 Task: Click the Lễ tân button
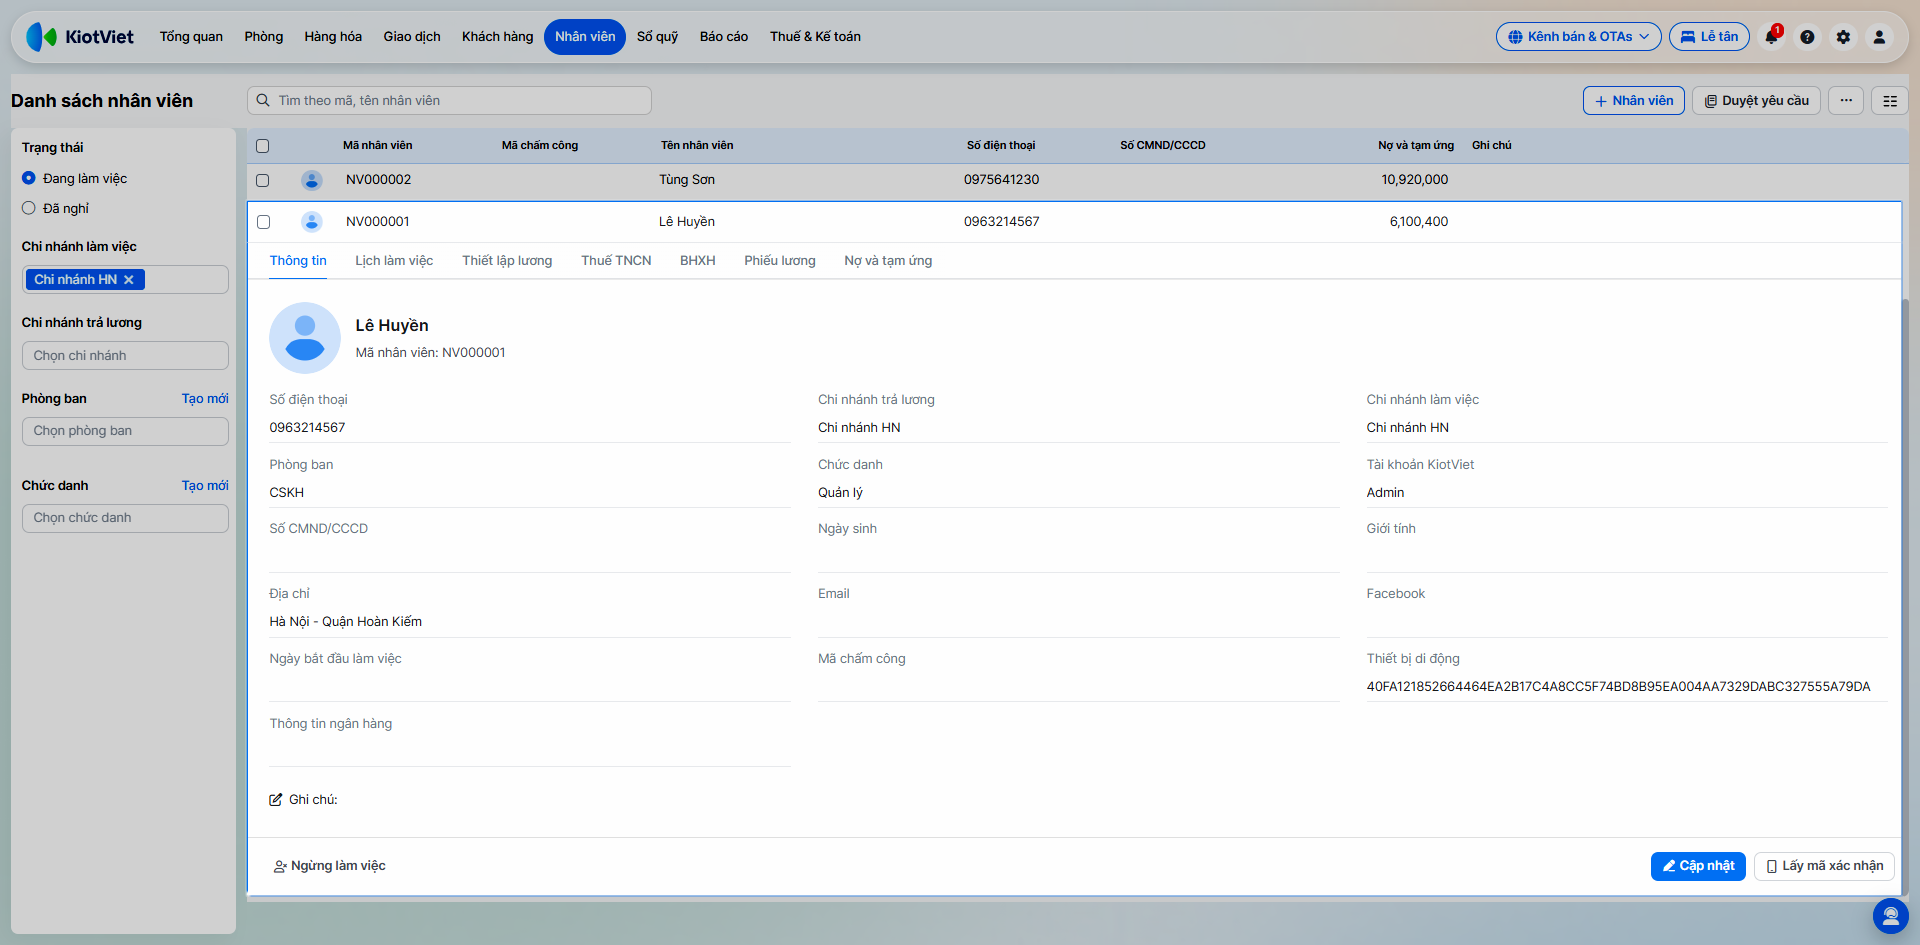1710,37
